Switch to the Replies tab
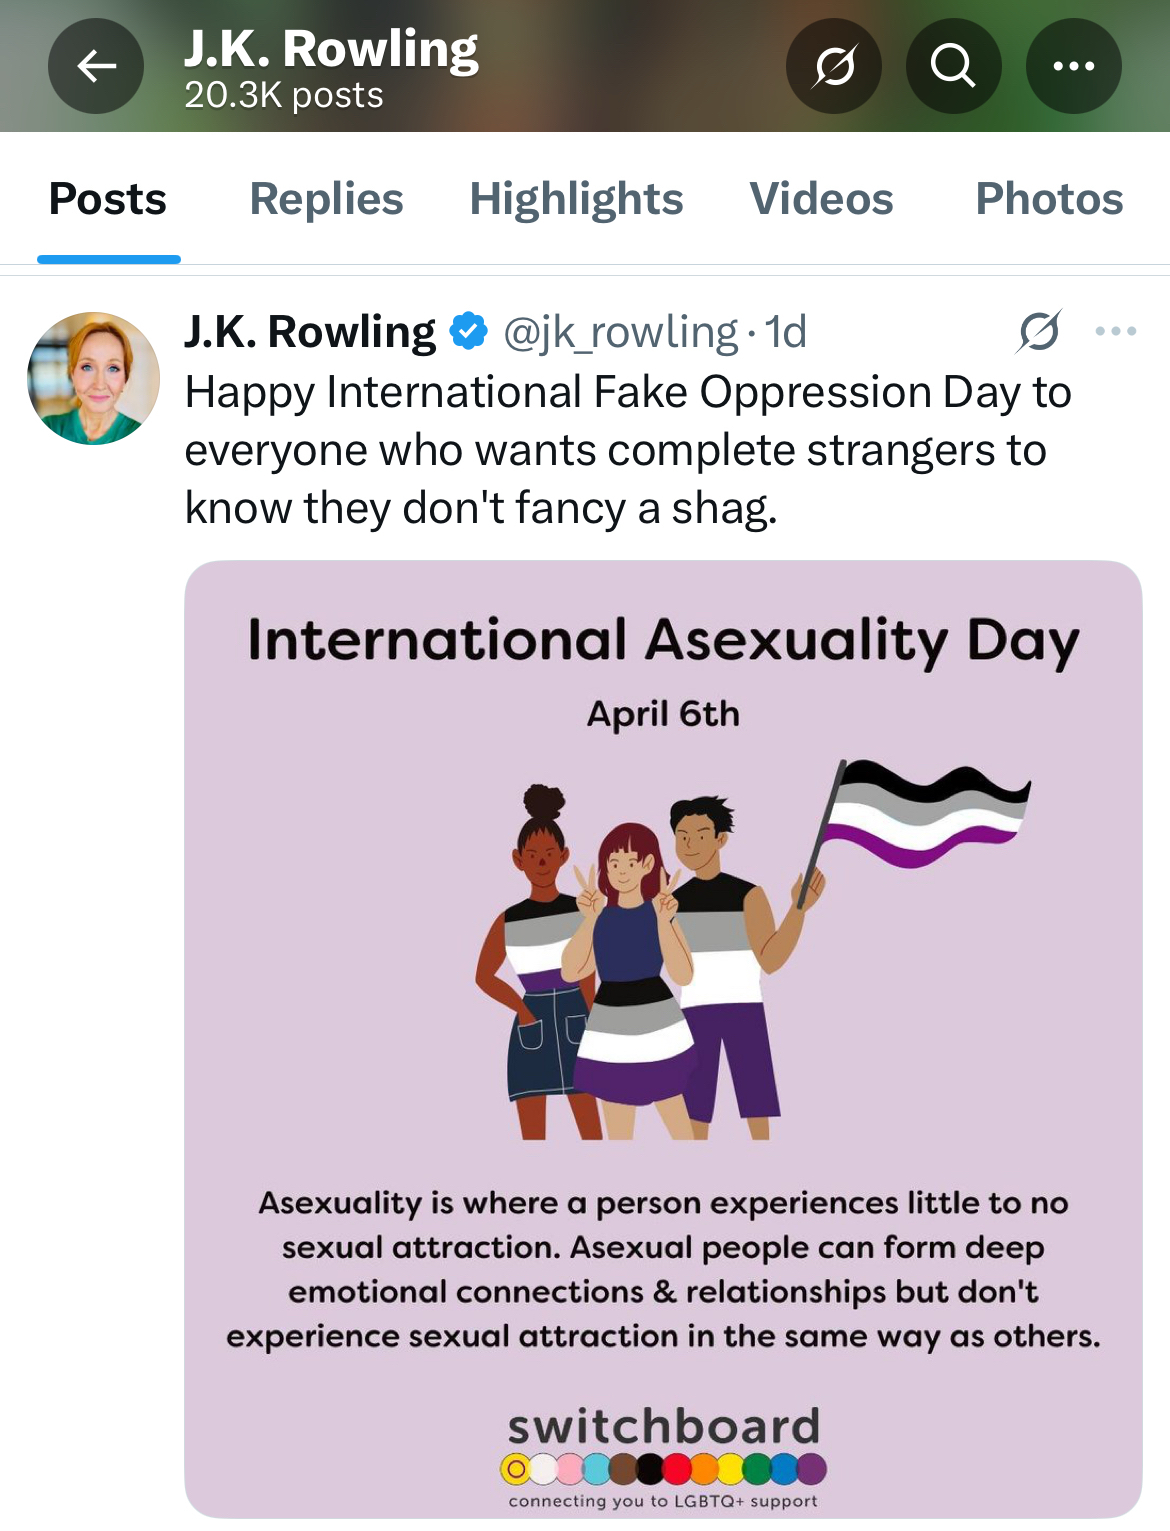The width and height of the screenshot is (1170, 1531). (x=326, y=199)
